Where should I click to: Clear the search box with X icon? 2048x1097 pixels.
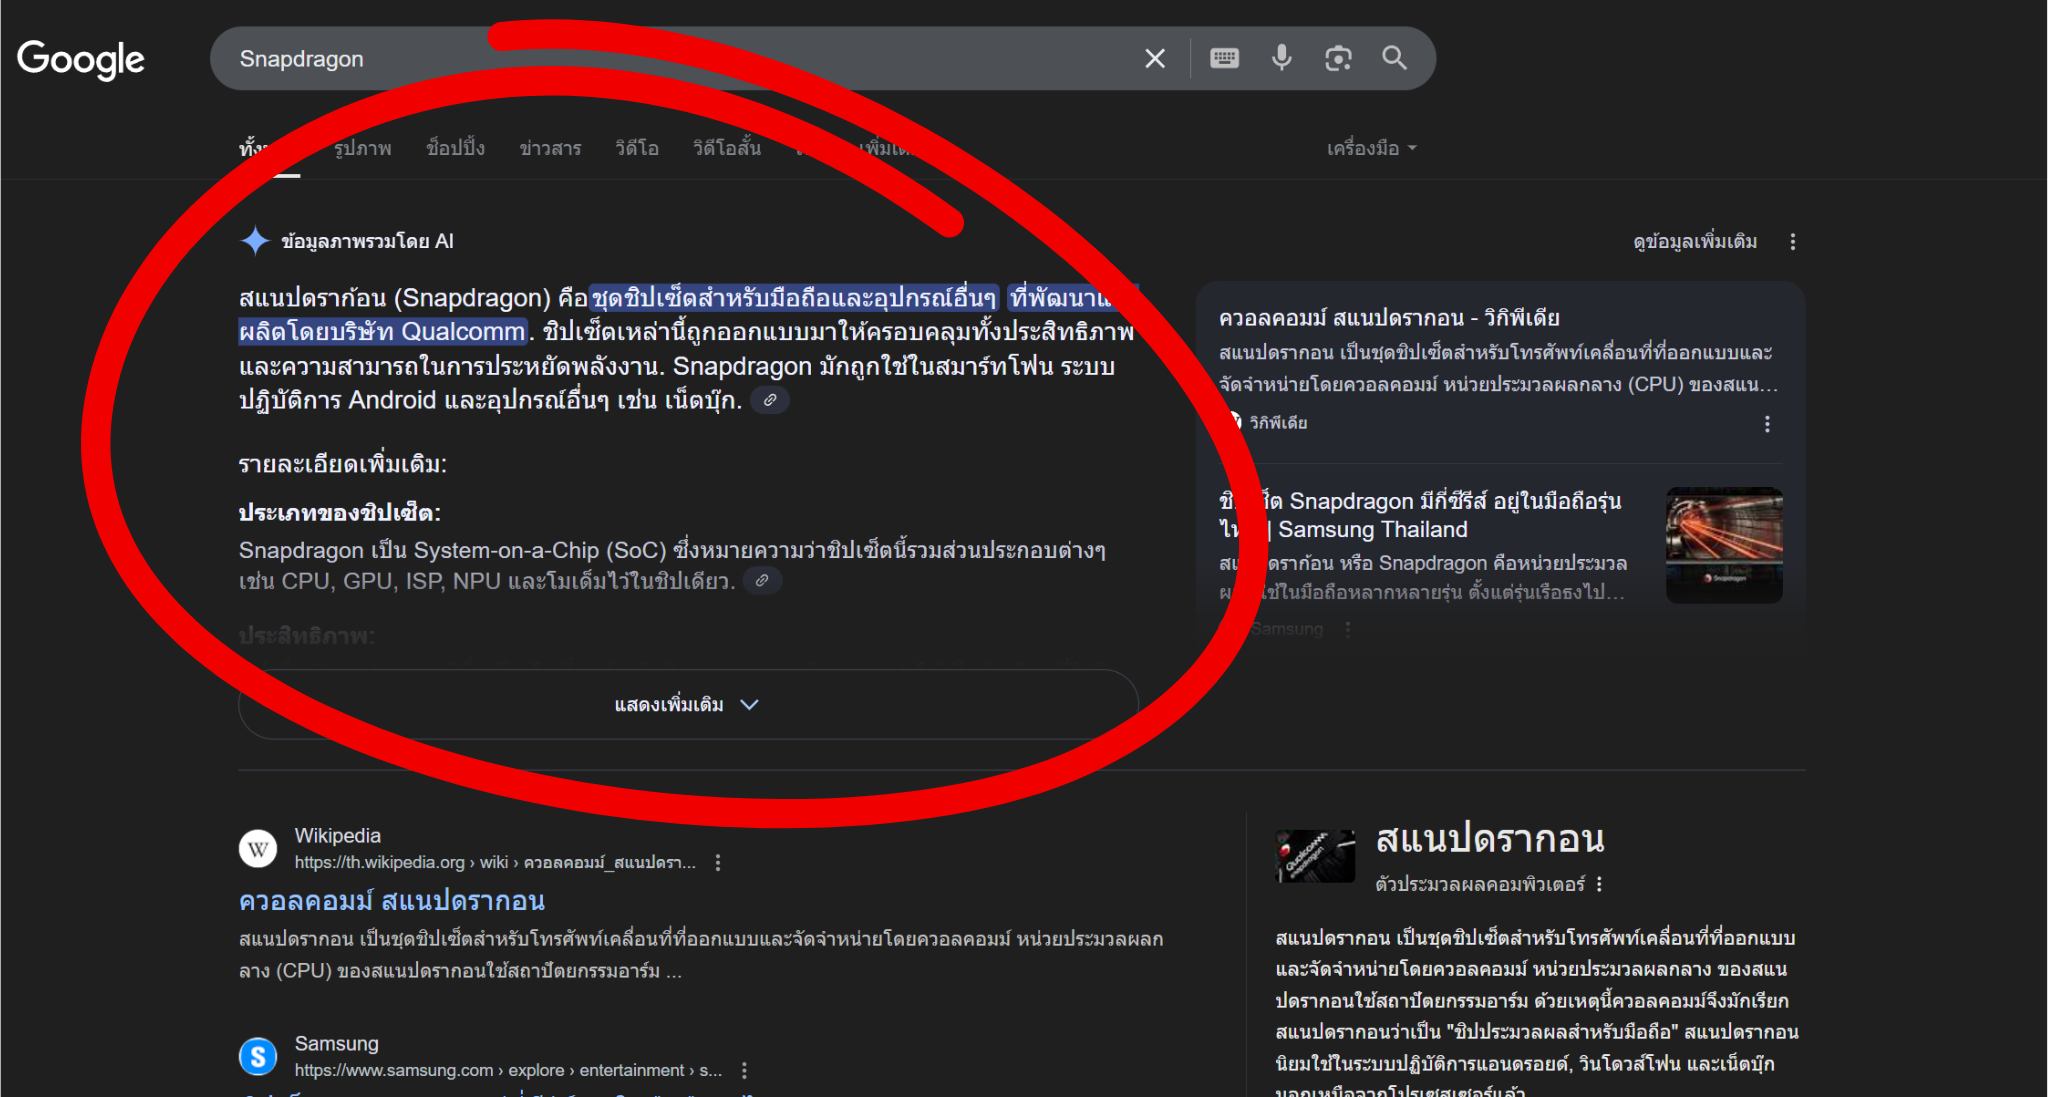pos(1155,59)
